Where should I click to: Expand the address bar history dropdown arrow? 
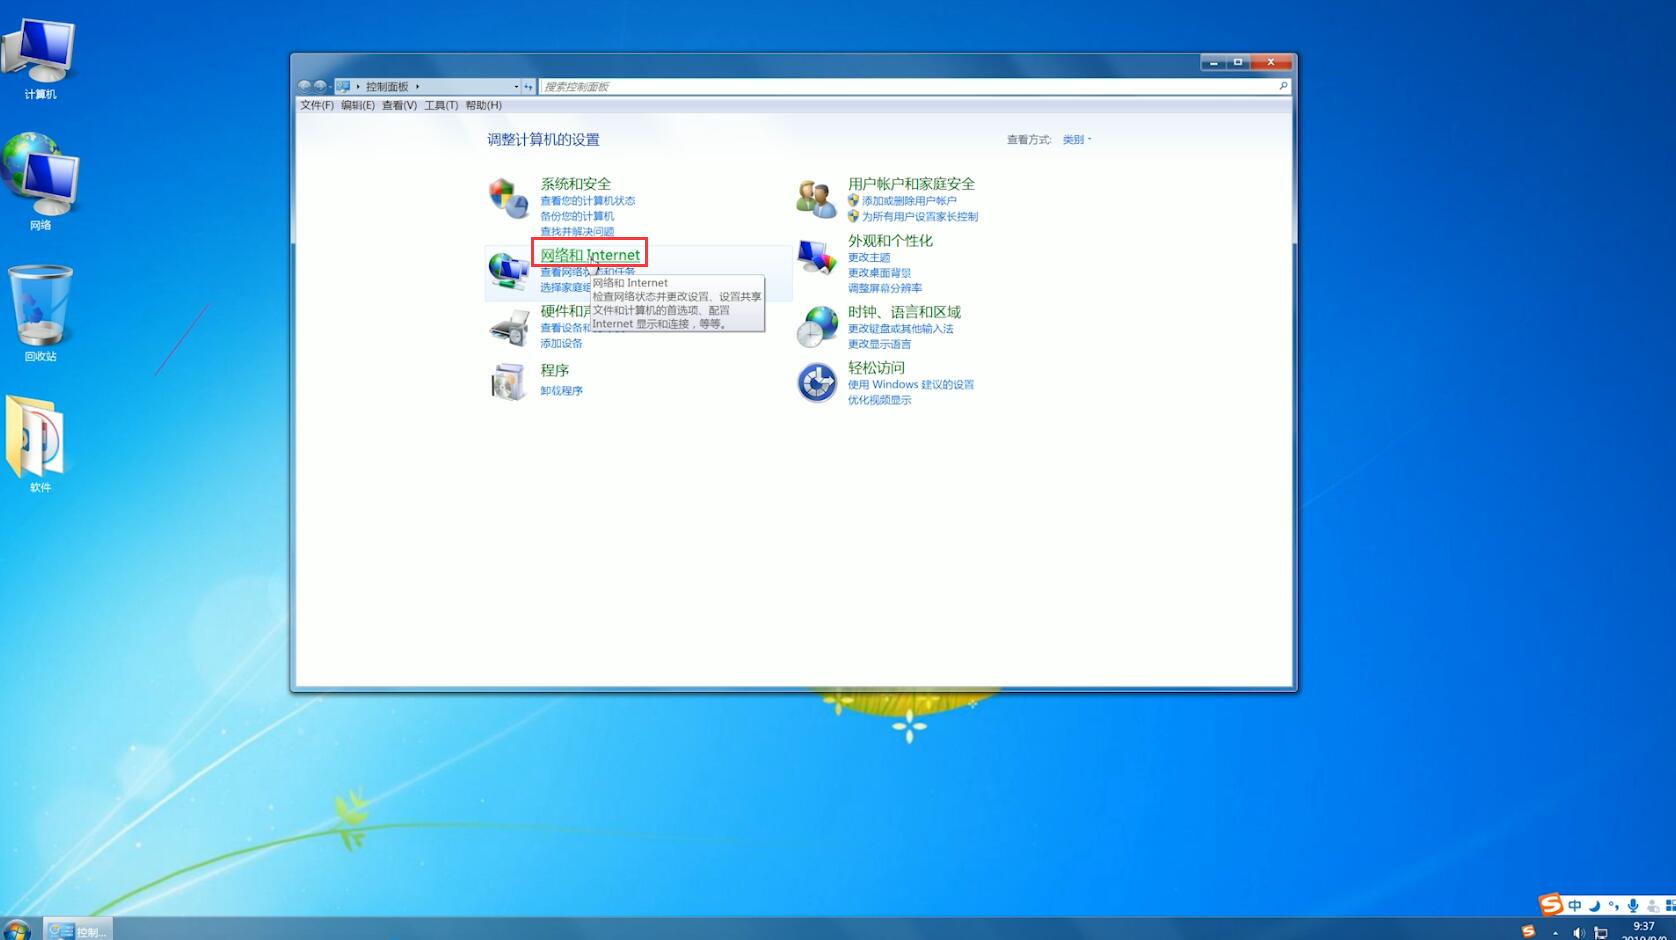coord(516,87)
